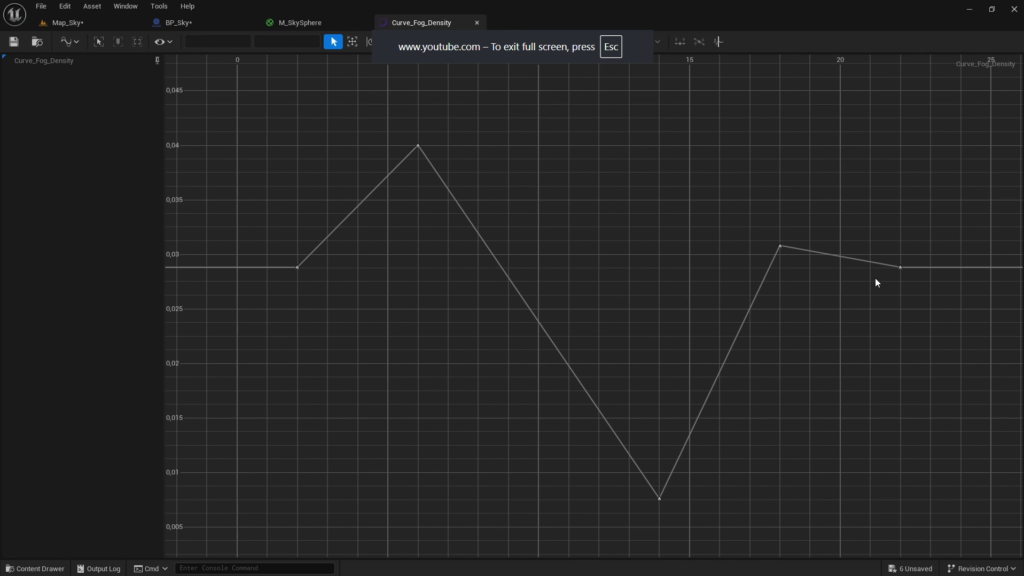Click the fit vertical toolbar icon
Screen dimensions: 1024x576
tap(118, 42)
